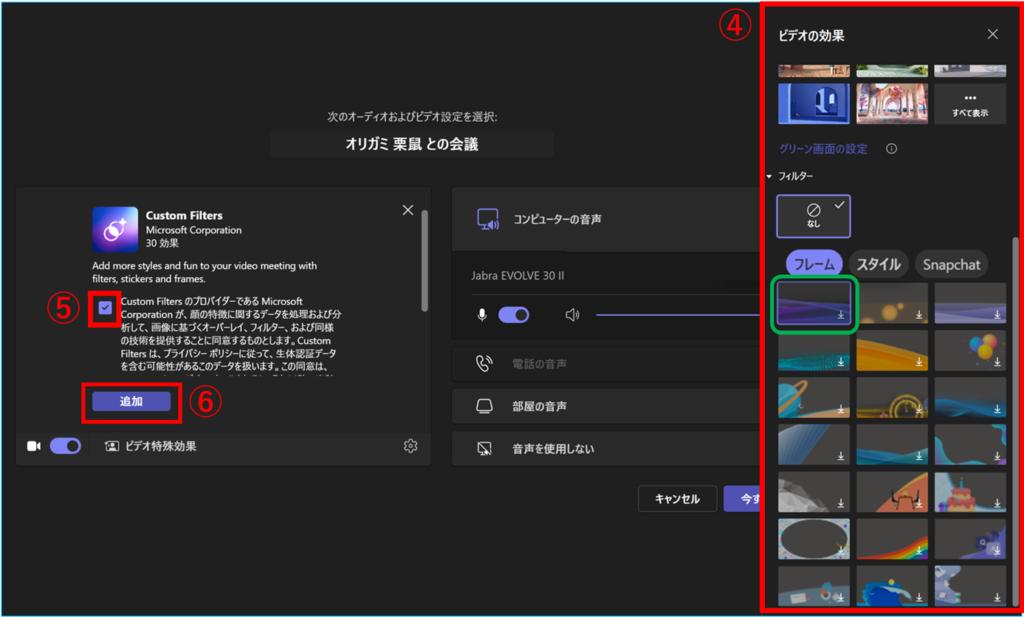Click the Custom Filters app icon

[x=115, y=229]
